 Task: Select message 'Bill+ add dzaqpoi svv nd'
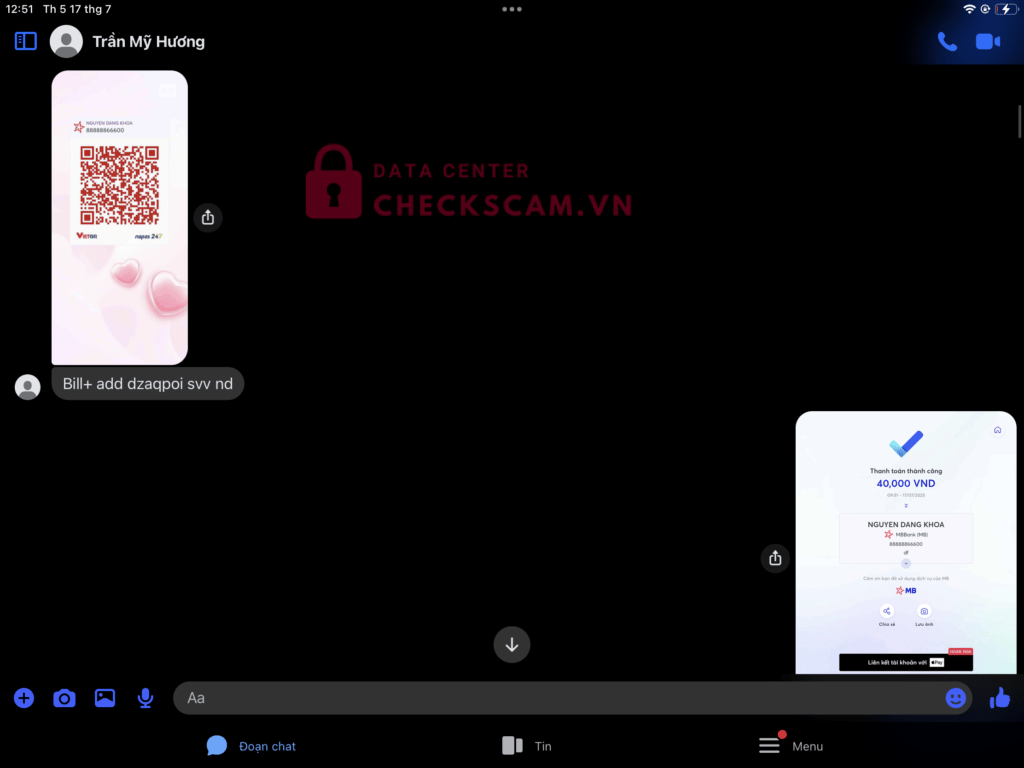(x=148, y=383)
